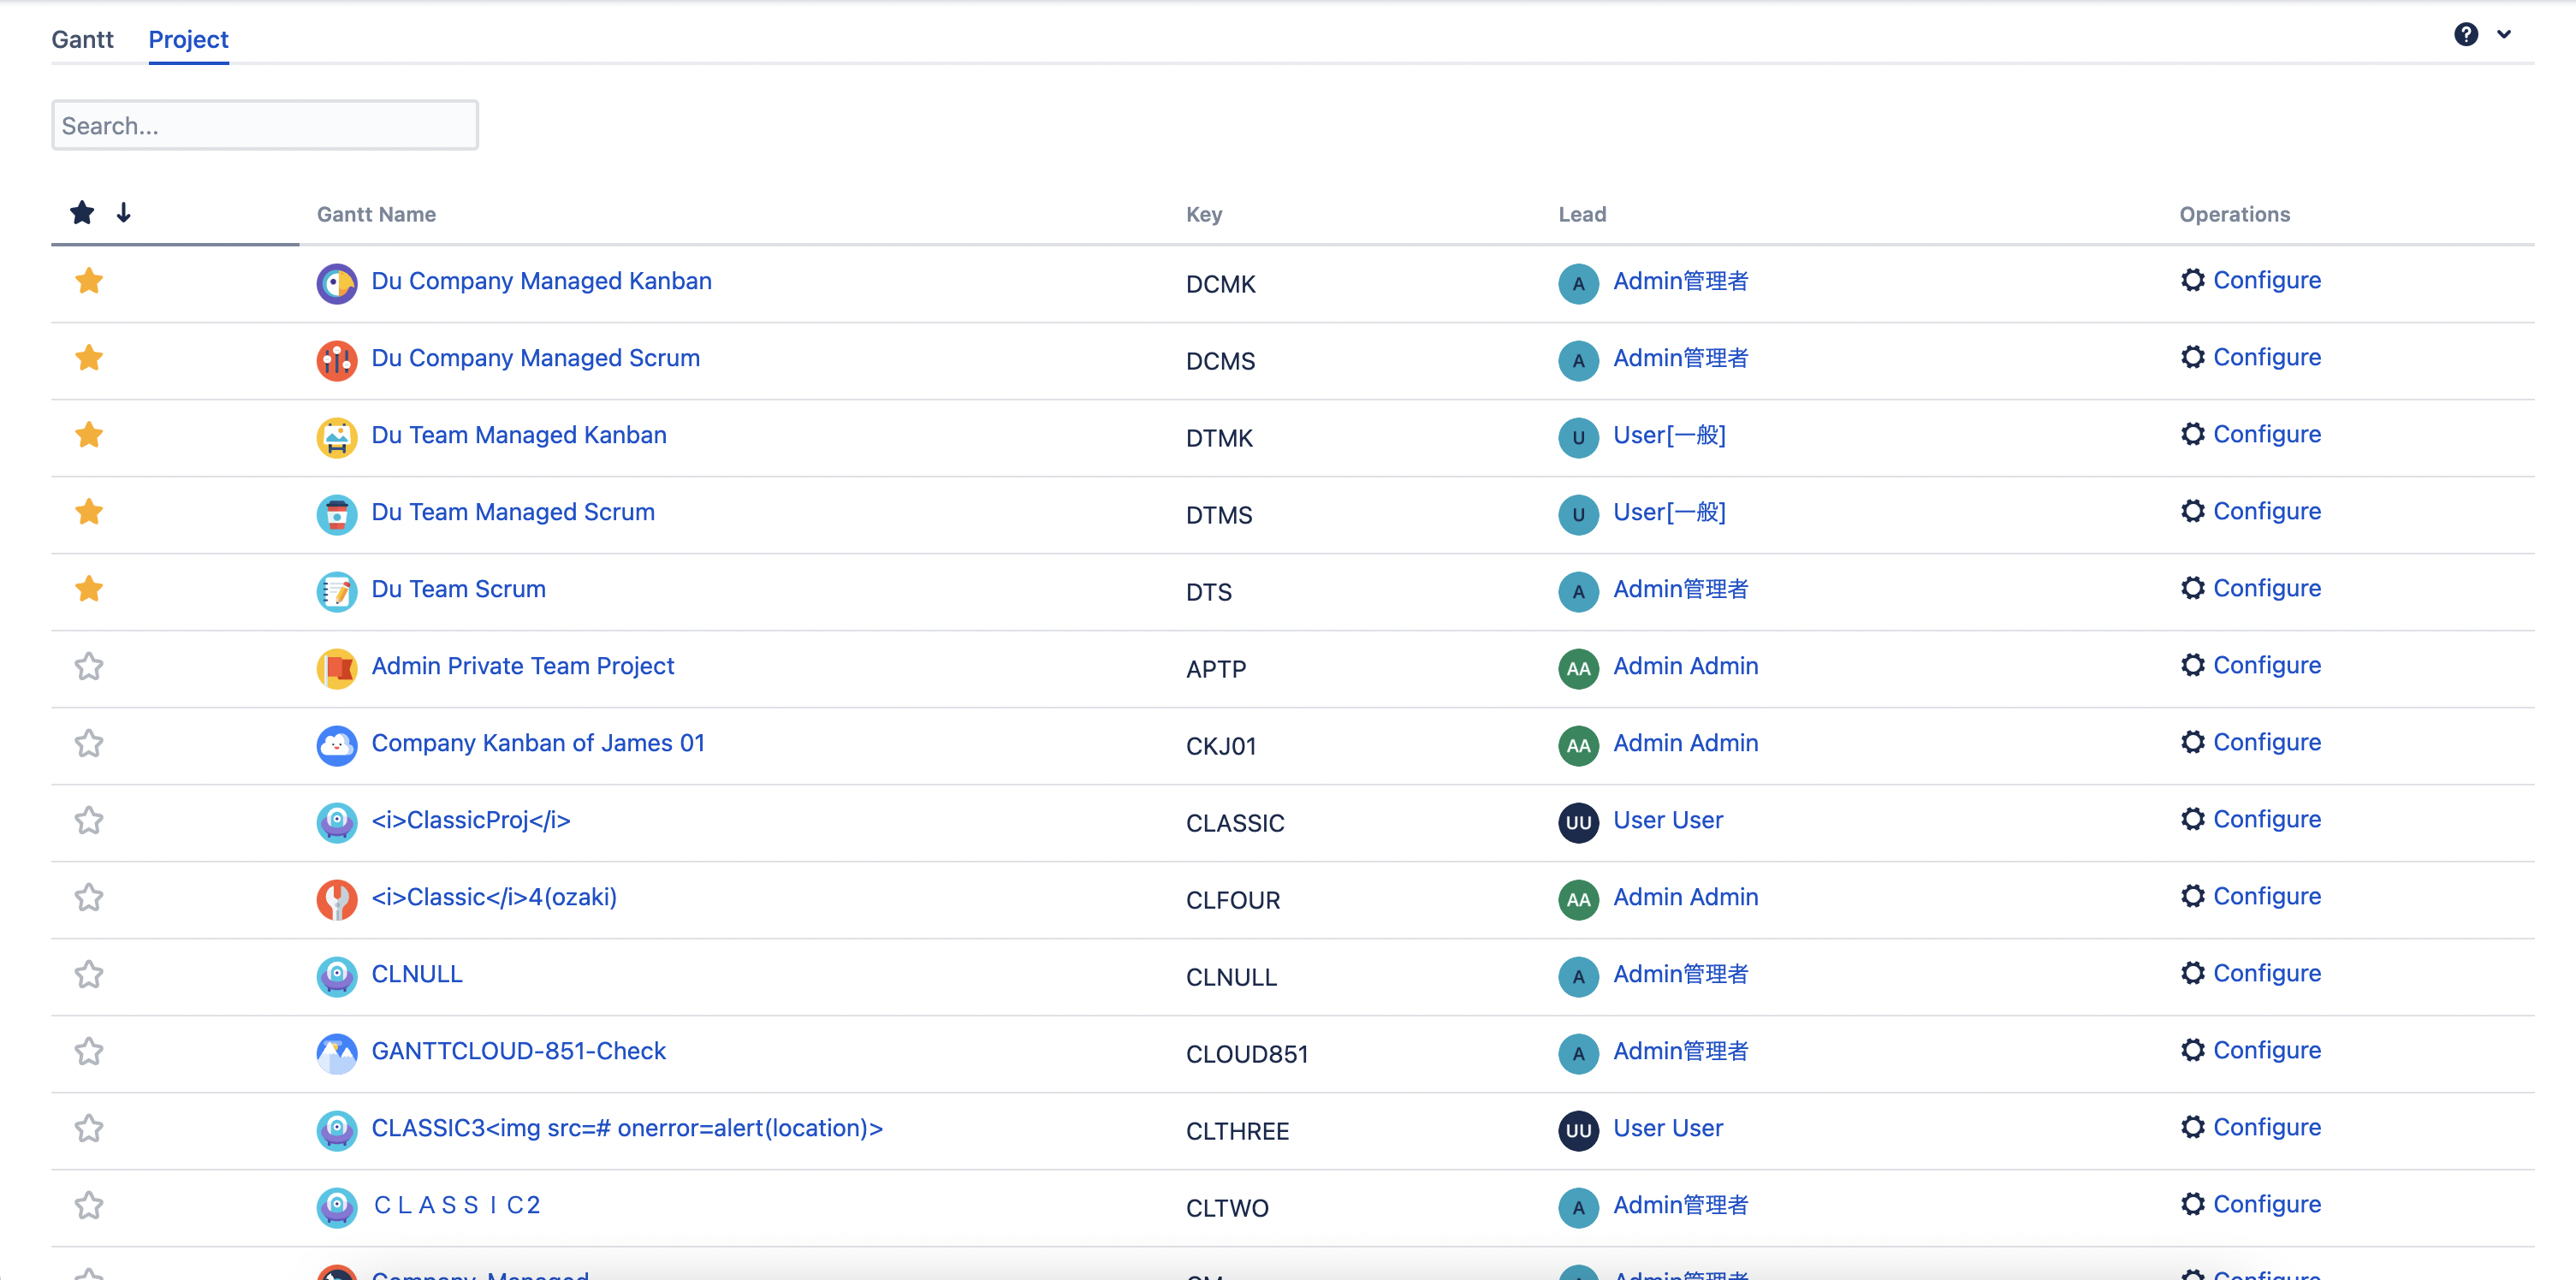The width and height of the screenshot is (2576, 1280).
Task: Expand the chevron next to help icon
Action: coord(2504,35)
